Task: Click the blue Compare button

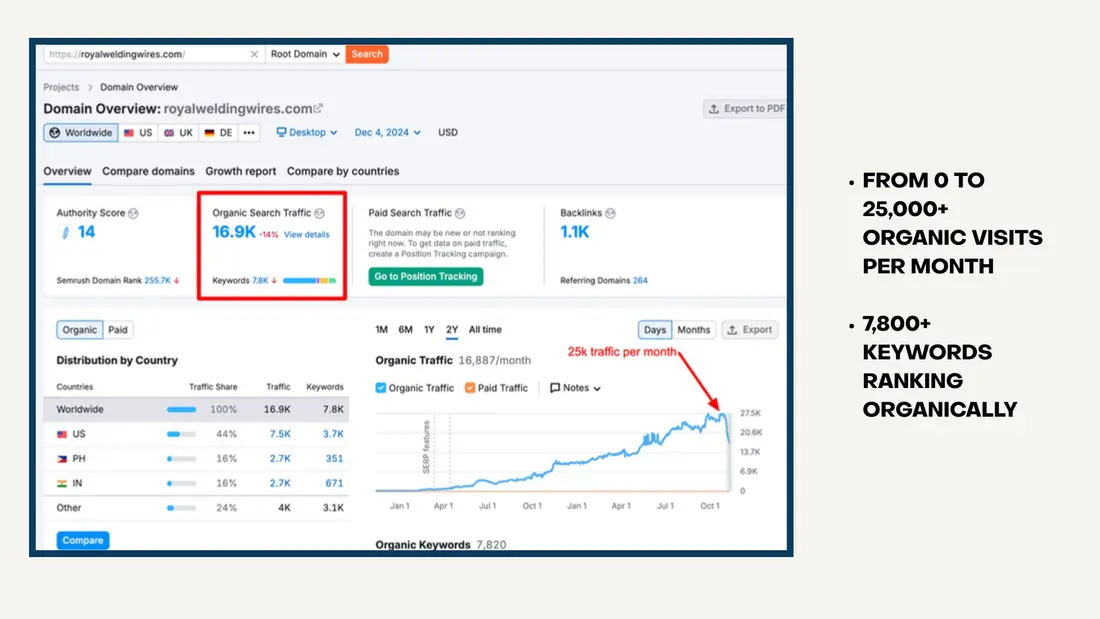Action: [83, 540]
